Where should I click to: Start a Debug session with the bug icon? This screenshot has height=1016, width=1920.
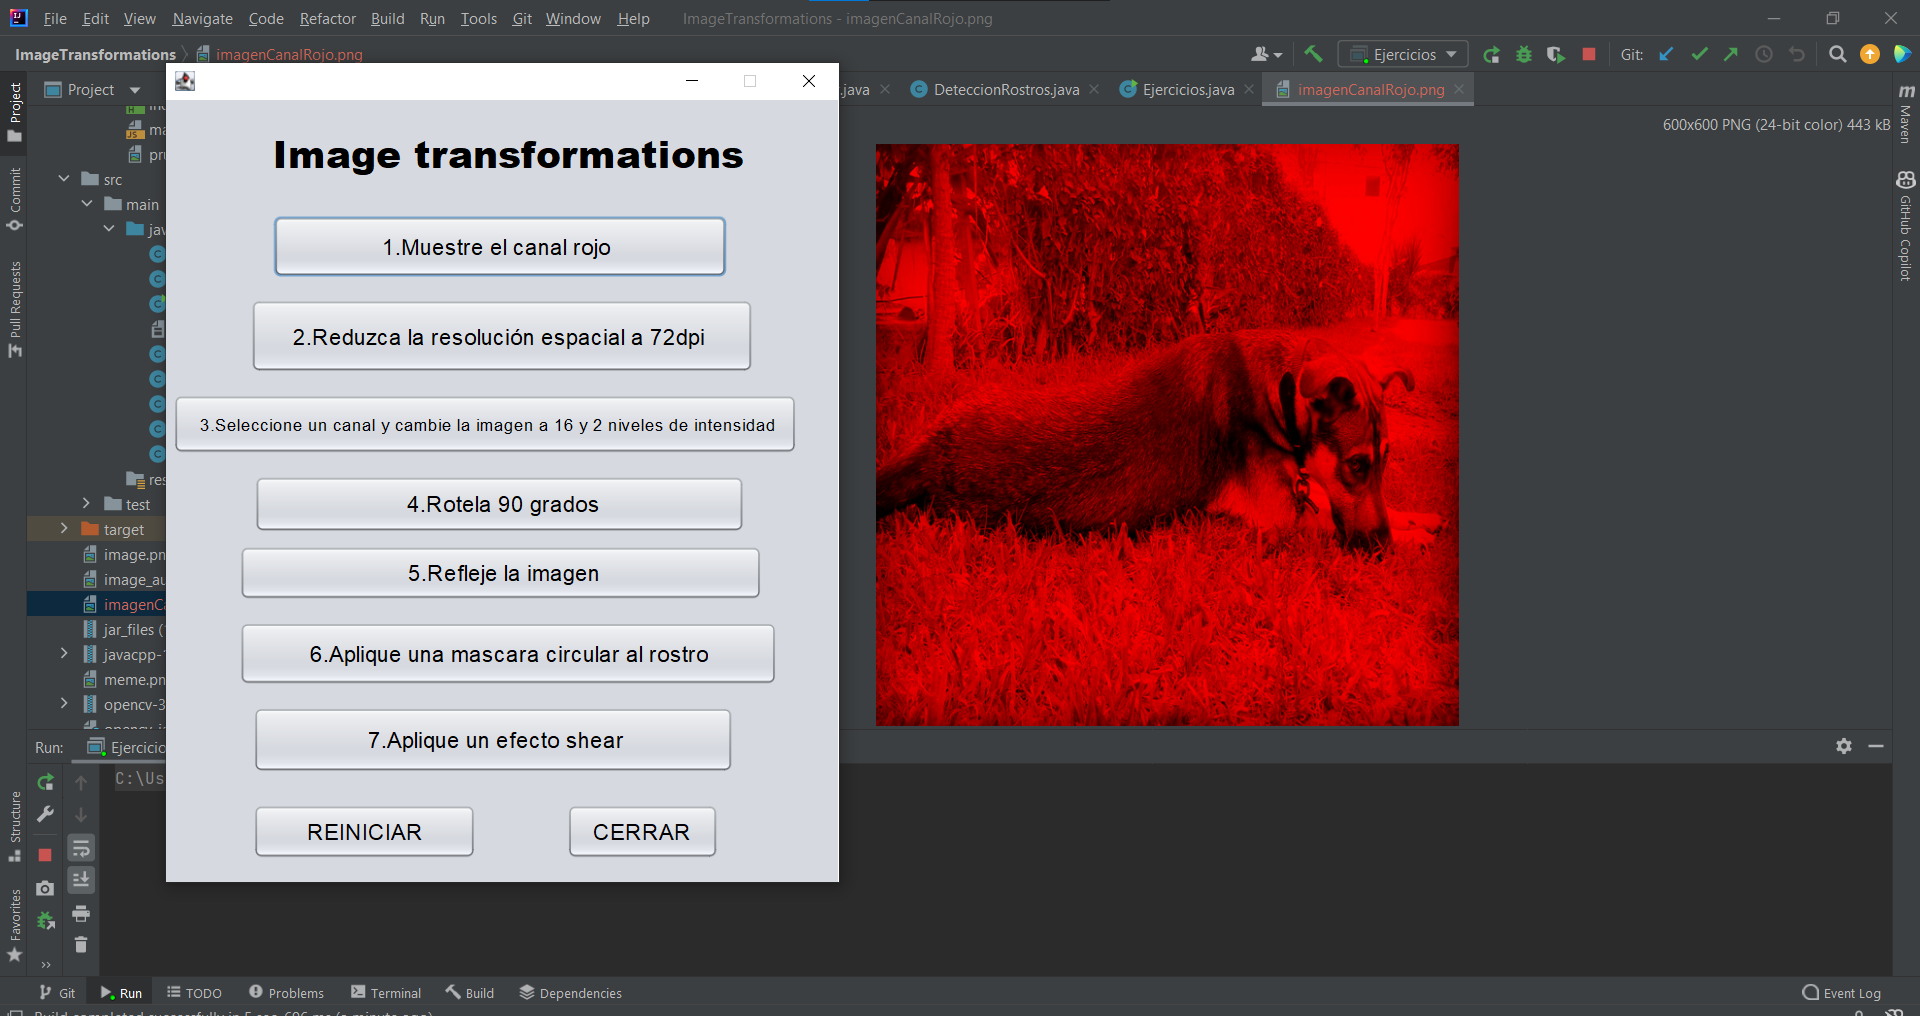(x=1523, y=54)
